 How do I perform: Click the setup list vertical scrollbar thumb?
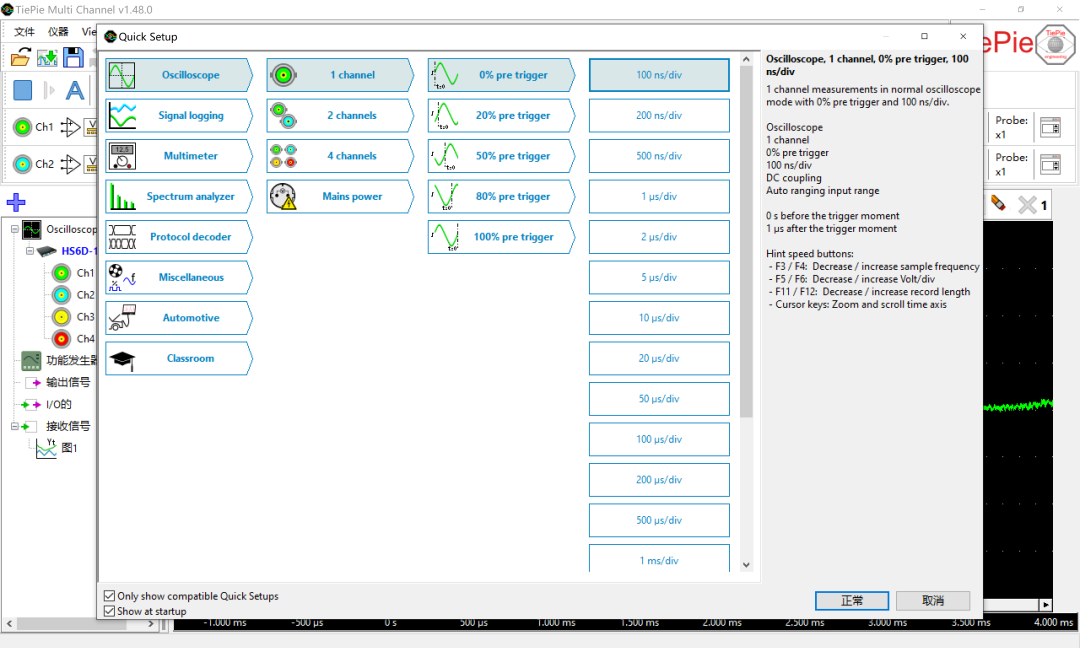pos(746,242)
